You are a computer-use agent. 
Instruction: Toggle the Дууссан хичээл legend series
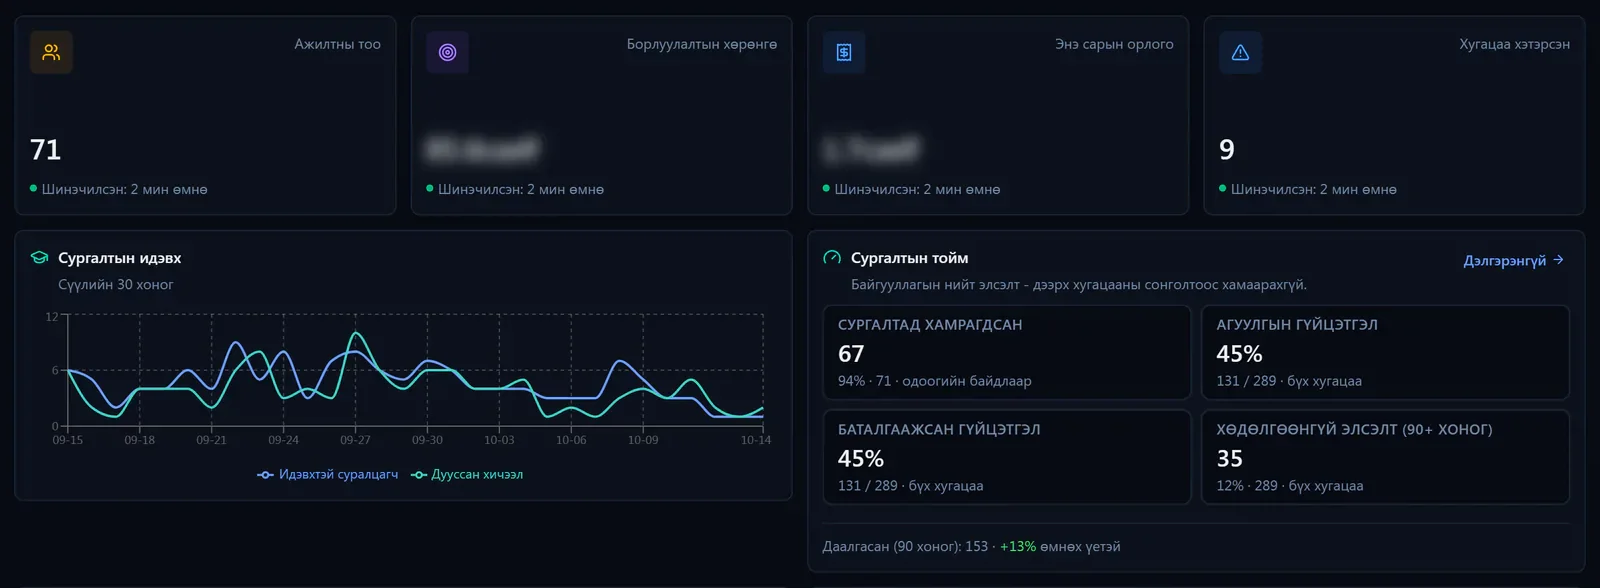pyautogui.click(x=467, y=475)
